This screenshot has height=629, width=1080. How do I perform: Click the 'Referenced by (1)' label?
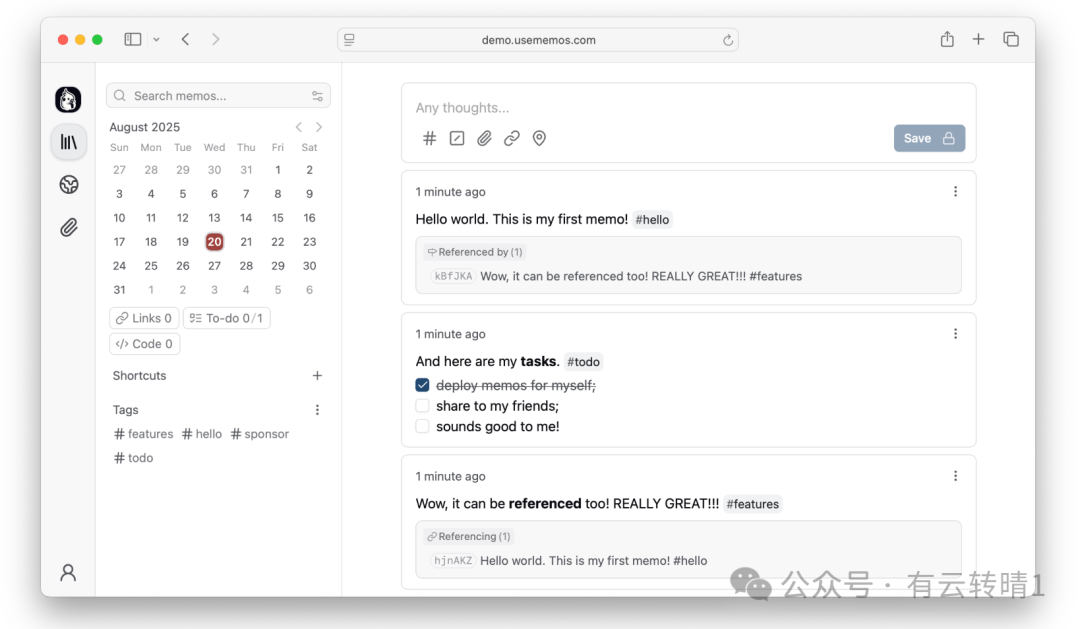[x=475, y=252]
